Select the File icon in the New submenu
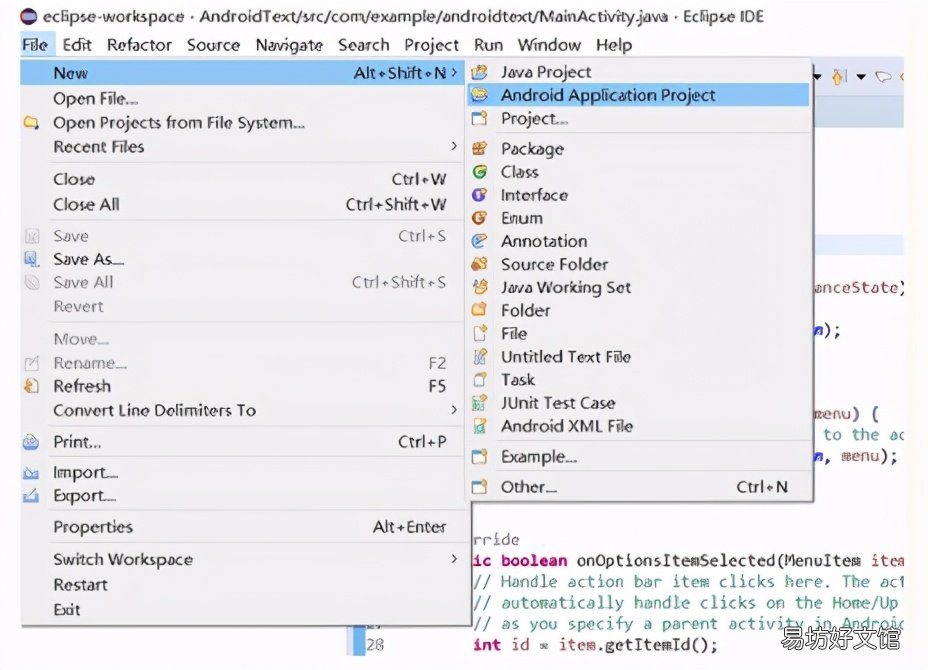This screenshot has width=928, height=670. [x=479, y=333]
